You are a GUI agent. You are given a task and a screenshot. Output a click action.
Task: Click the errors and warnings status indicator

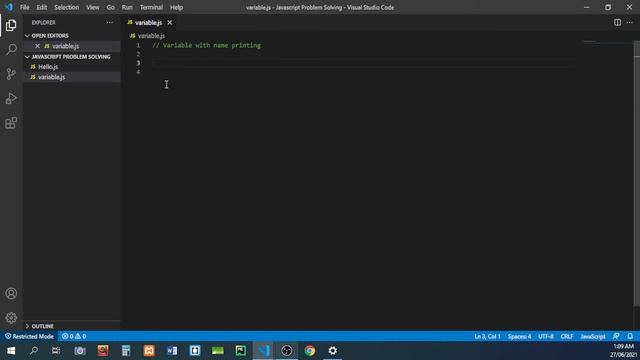point(74,336)
